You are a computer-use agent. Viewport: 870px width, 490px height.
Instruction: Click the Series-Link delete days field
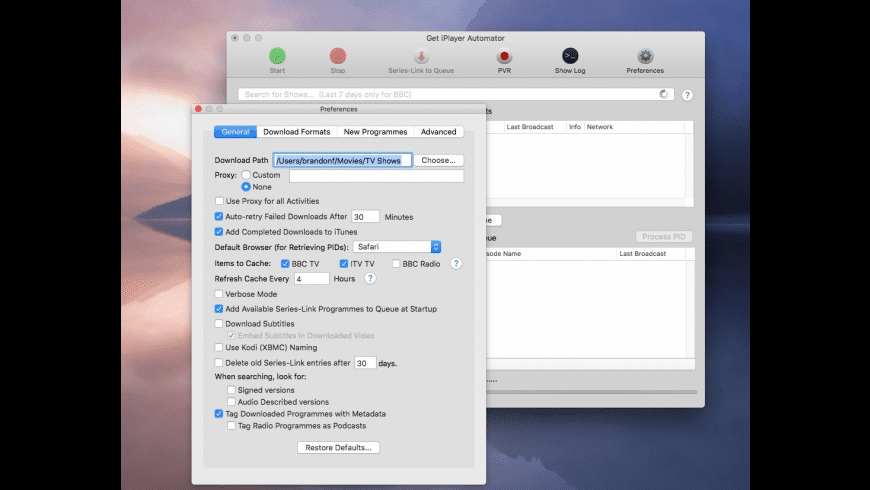point(365,363)
